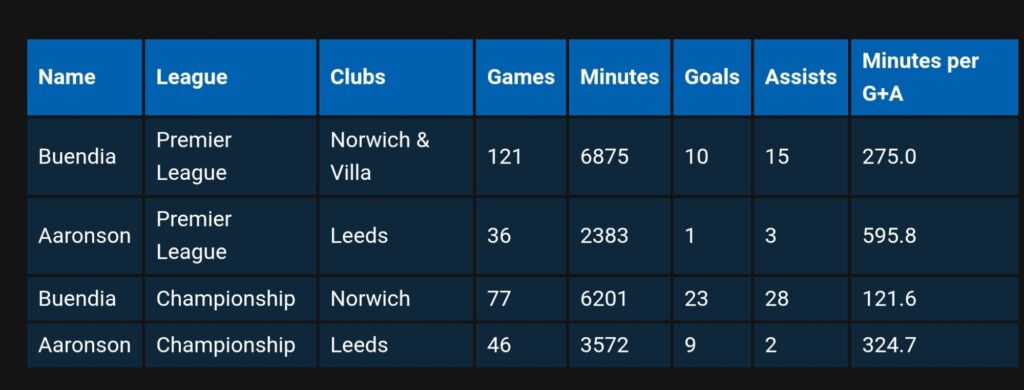Viewport: 1024px width, 390px height.
Task: Select the Goals column header
Action: click(x=712, y=77)
